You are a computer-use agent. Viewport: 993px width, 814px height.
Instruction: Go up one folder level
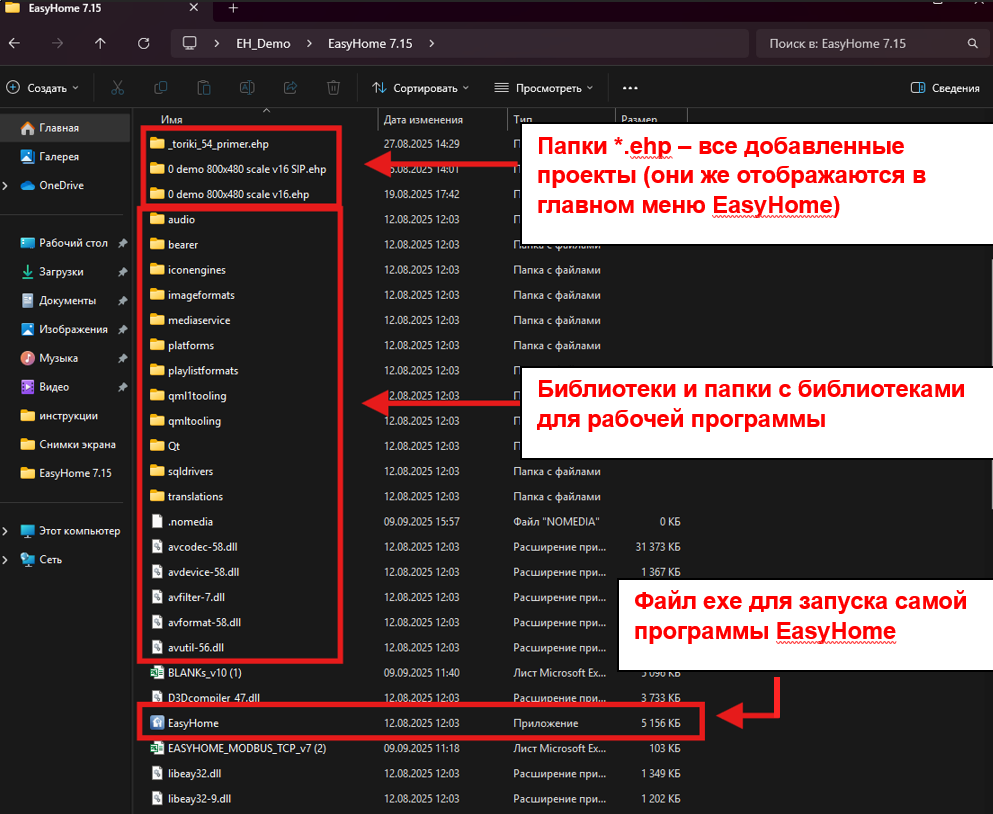[100, 44]
